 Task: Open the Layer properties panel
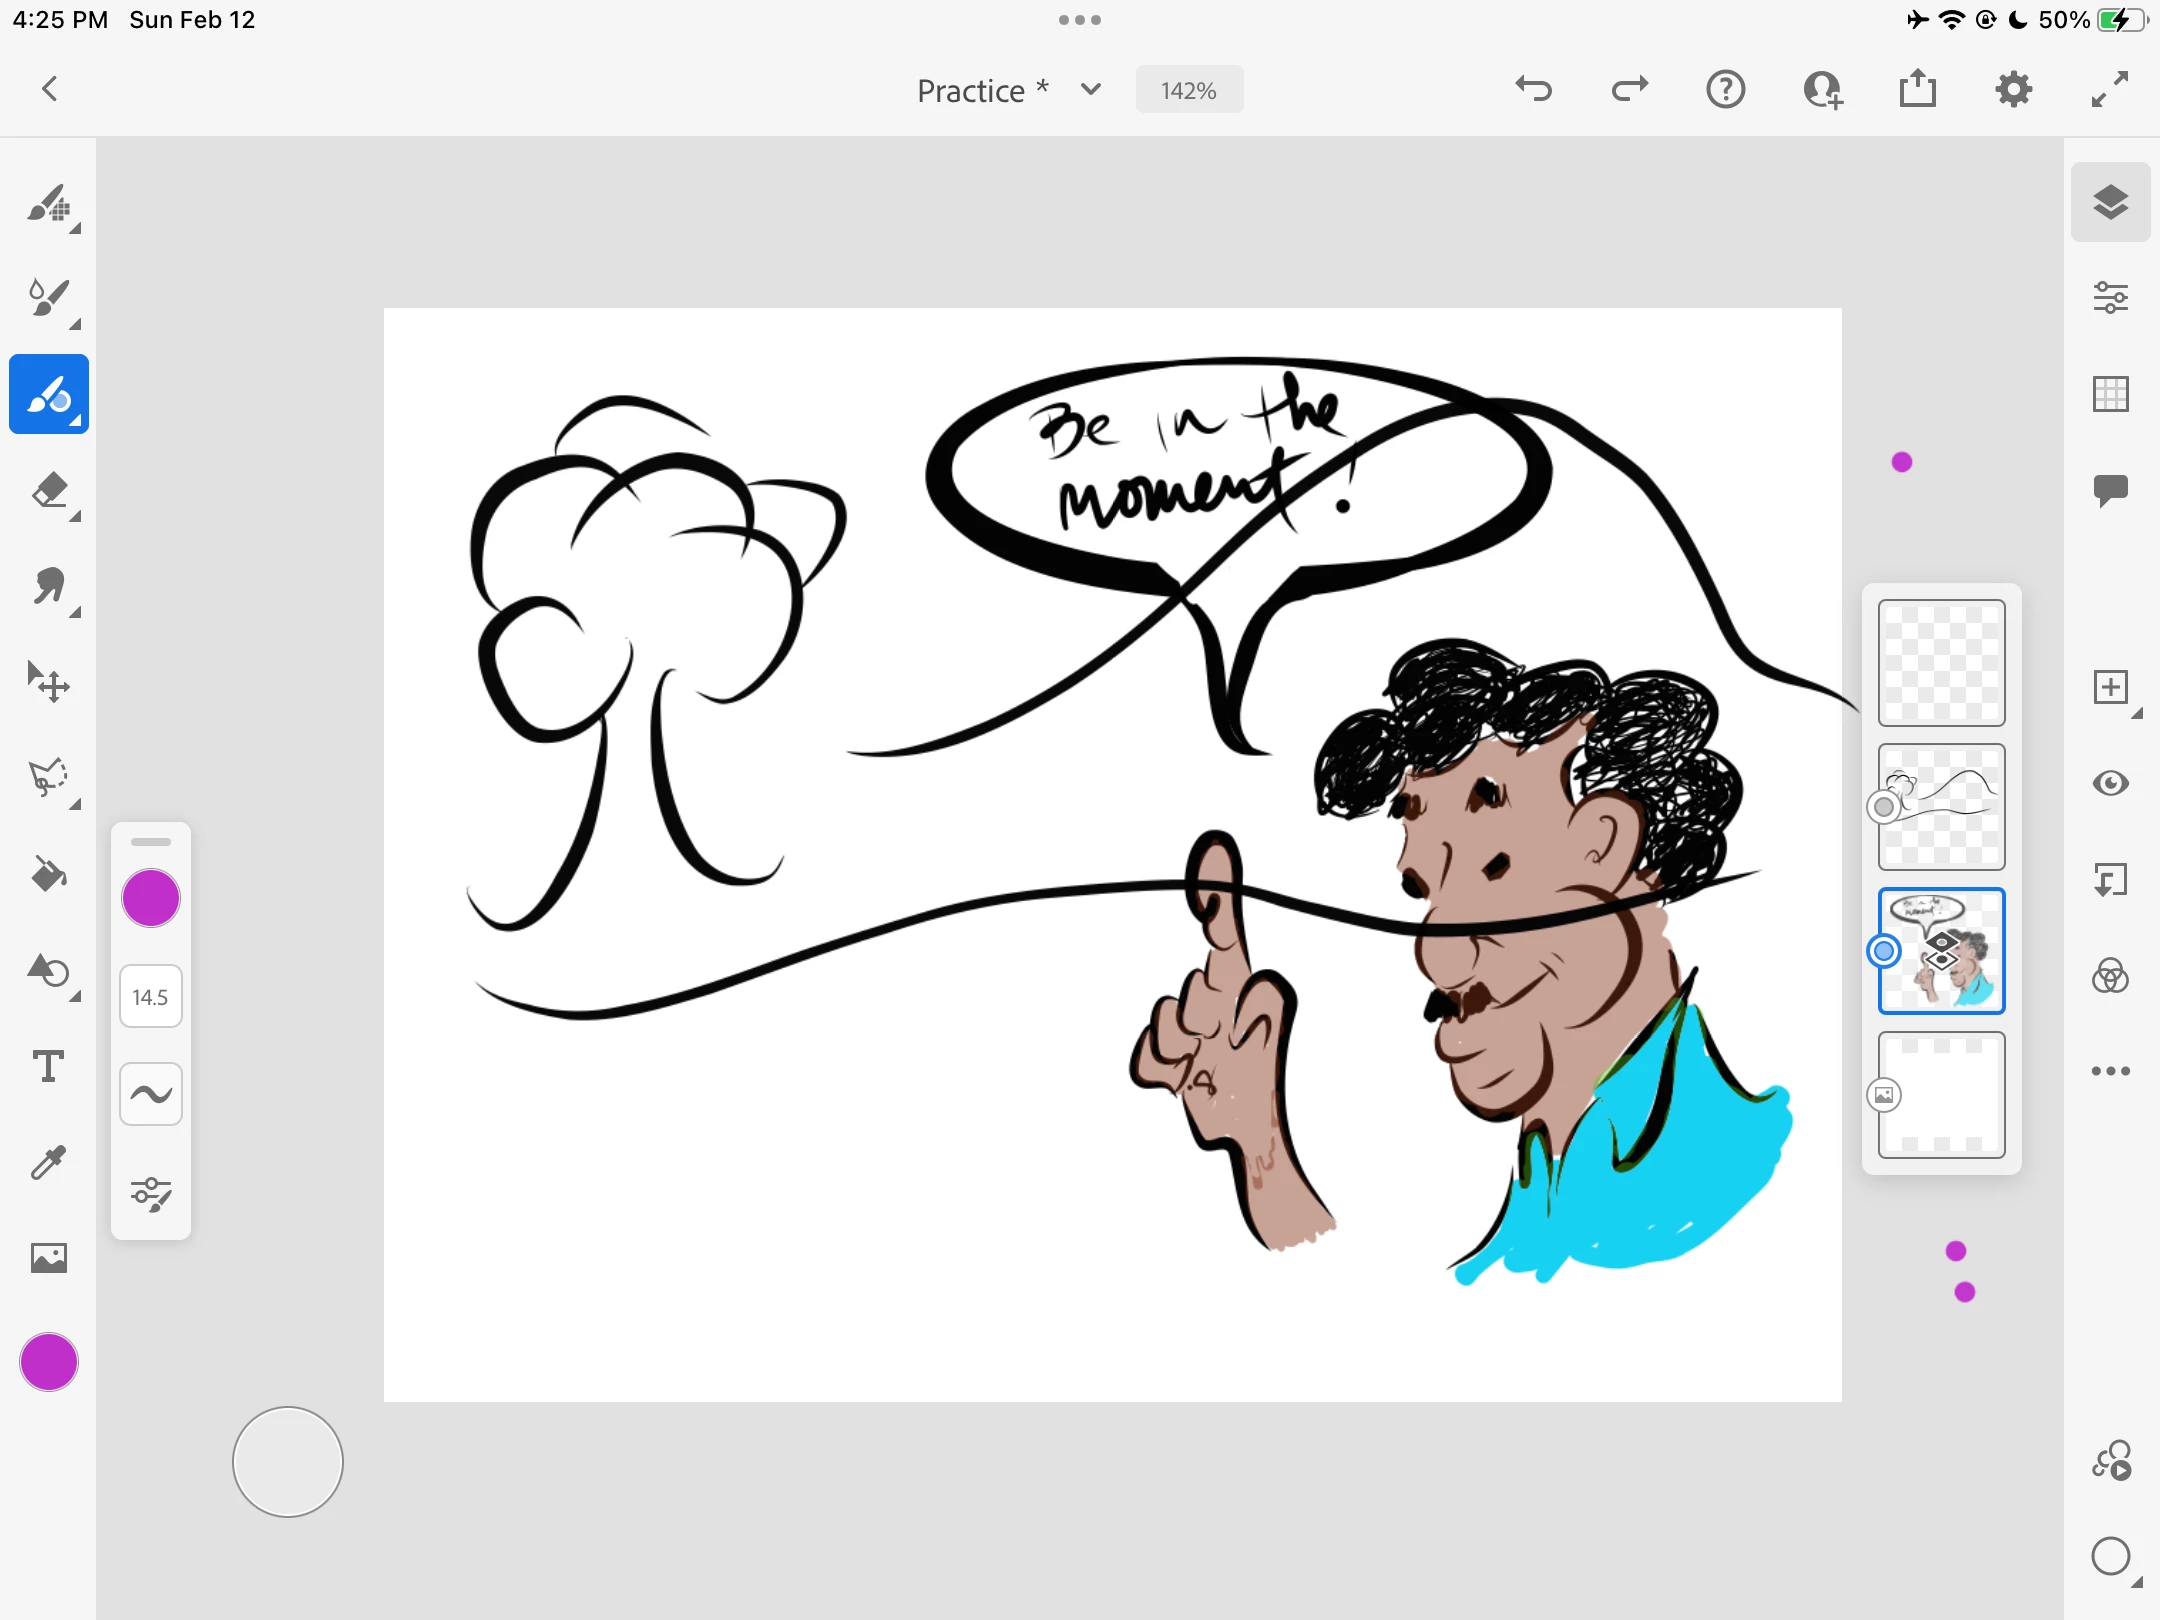pyautogui.click(x=2110, y=298)
